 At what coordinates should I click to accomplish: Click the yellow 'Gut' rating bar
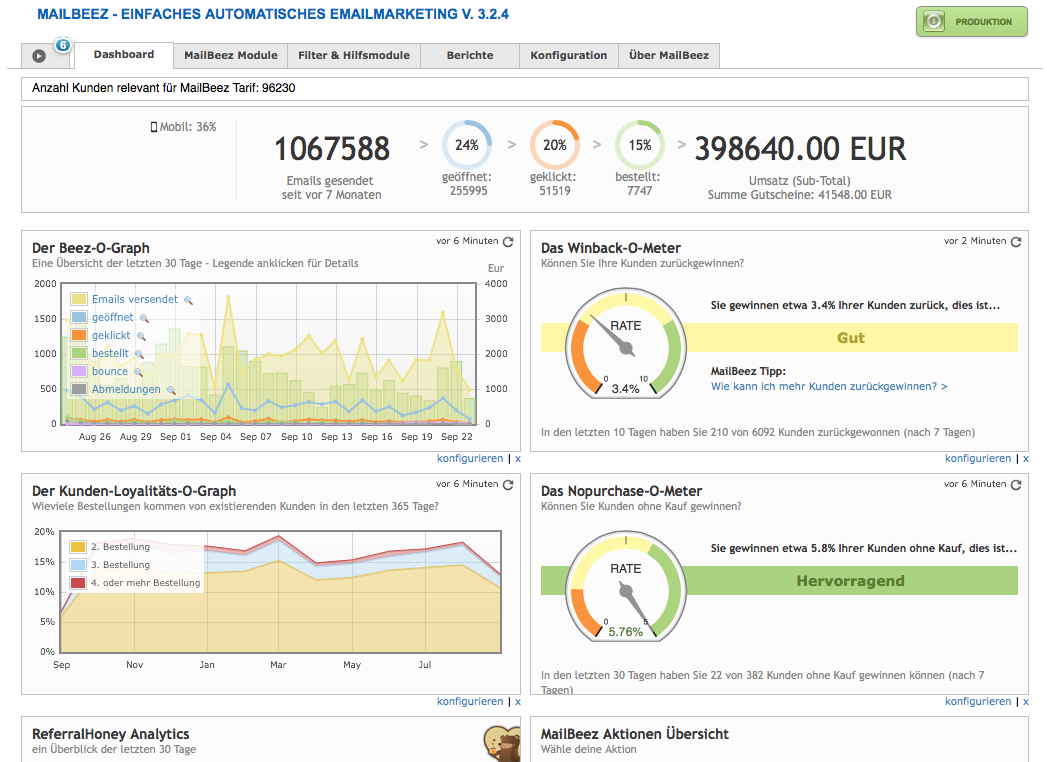[851, 338]
